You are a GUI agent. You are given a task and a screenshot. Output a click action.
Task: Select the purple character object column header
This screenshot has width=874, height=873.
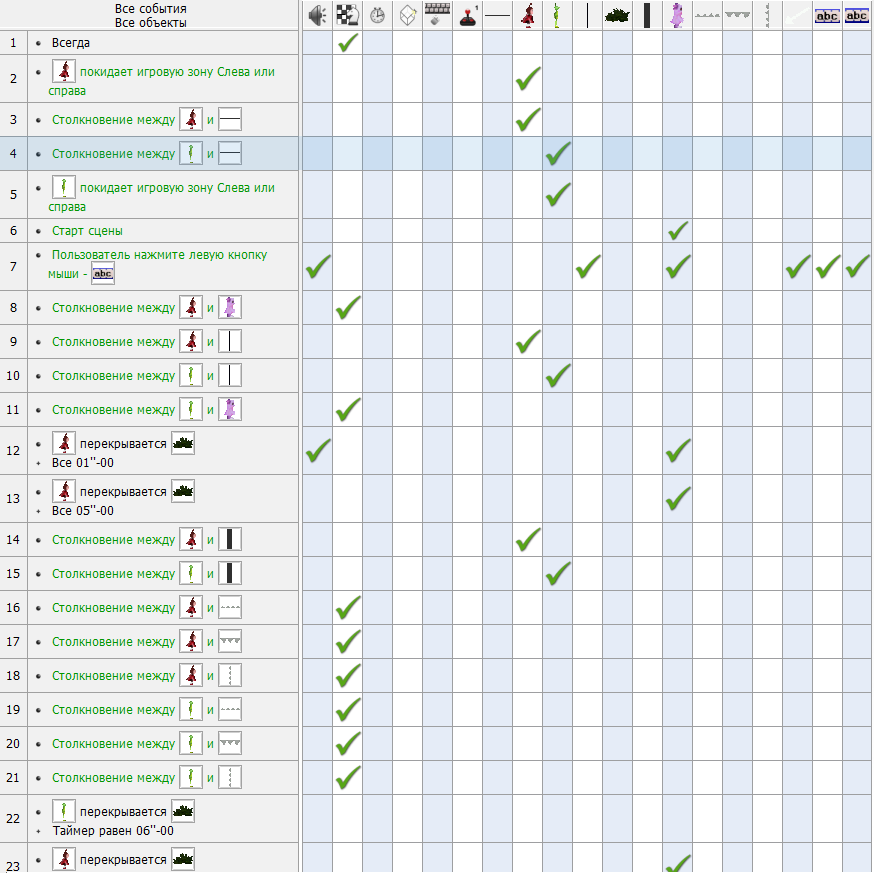point(677,15)
